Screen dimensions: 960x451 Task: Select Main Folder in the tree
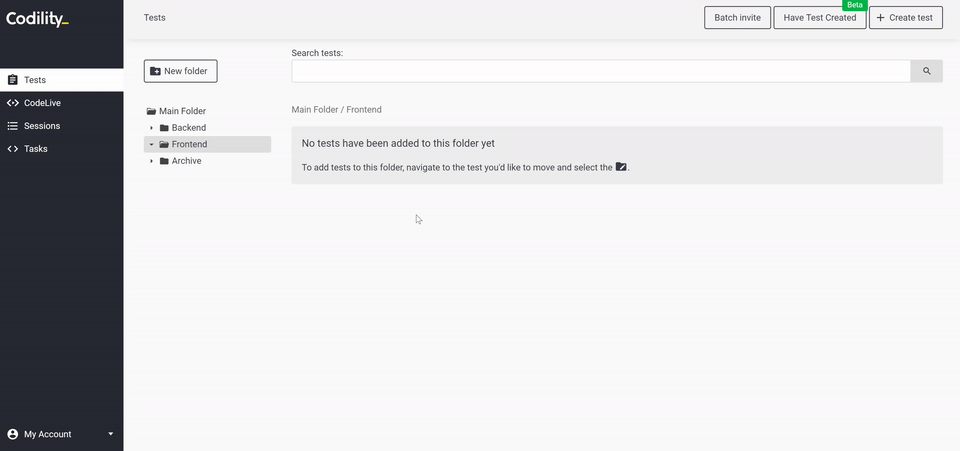point(182,111)
